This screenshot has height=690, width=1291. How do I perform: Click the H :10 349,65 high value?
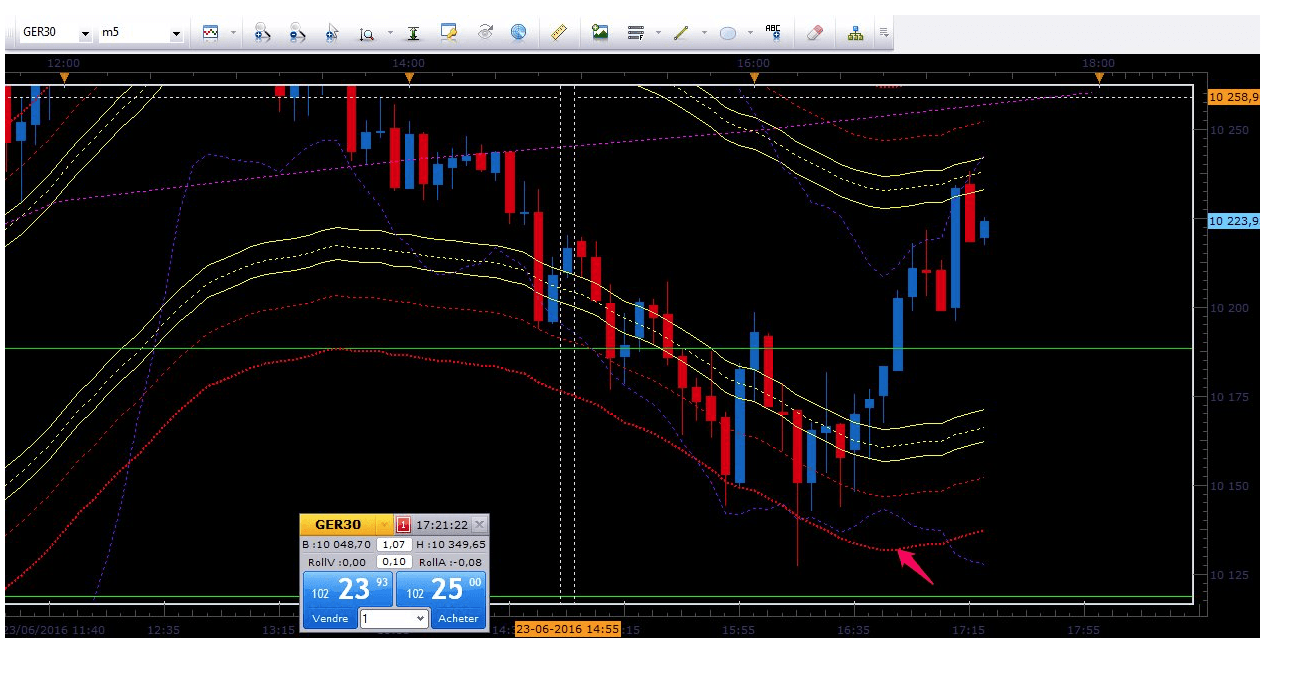pyautogui.click(x=451, y=545)
